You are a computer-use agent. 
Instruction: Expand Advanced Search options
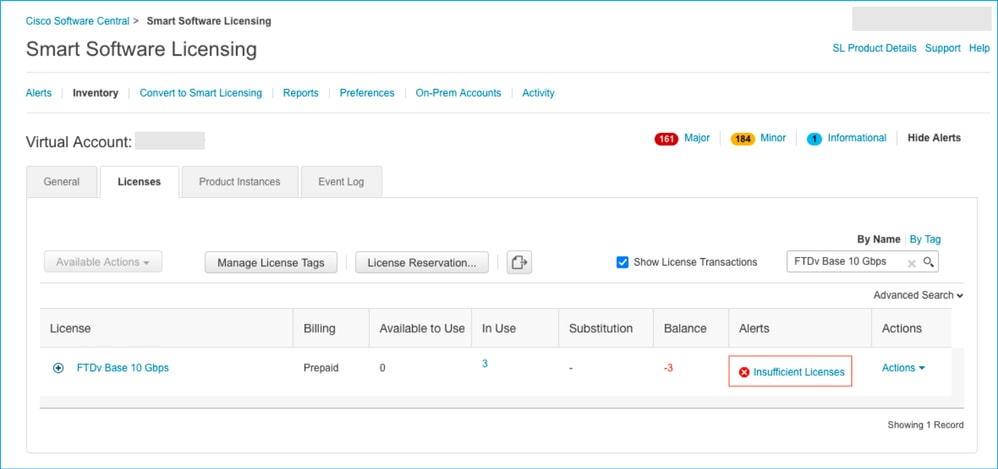tap(918, 295)
